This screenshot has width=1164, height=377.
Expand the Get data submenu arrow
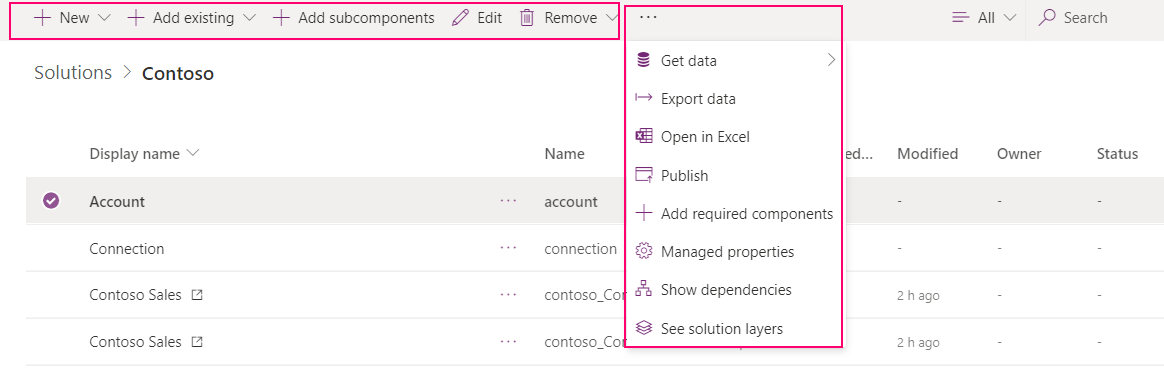(831, 60)
